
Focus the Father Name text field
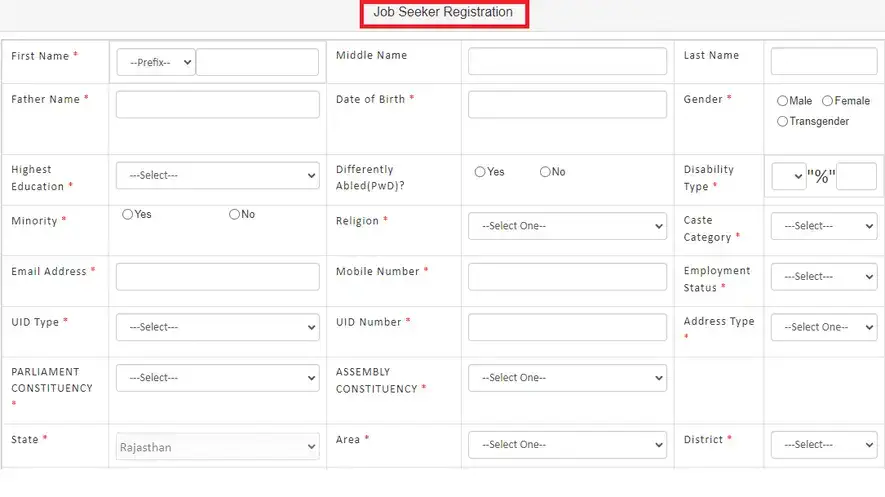tap(218, 104)
